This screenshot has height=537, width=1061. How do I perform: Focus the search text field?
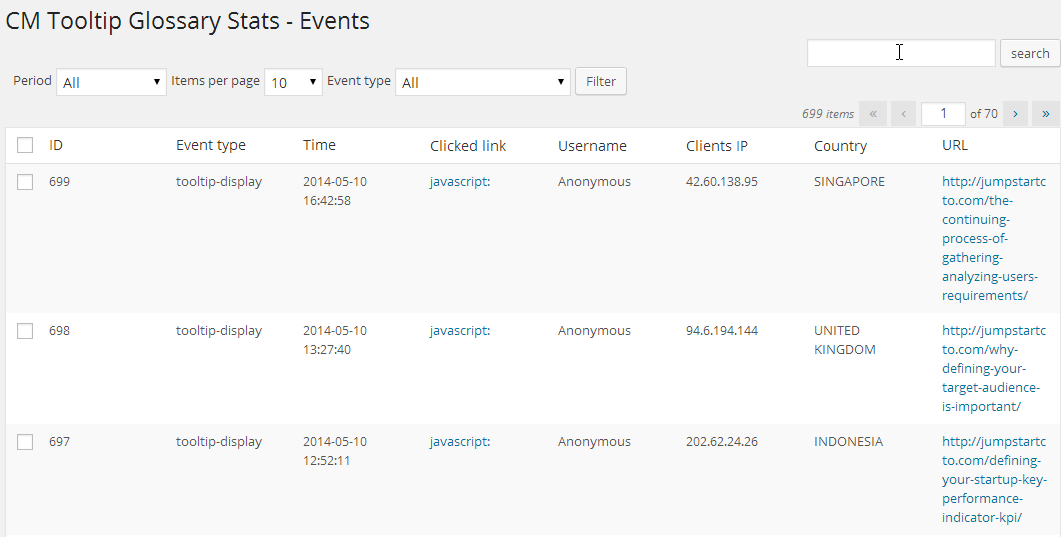(x=901, y=54)
